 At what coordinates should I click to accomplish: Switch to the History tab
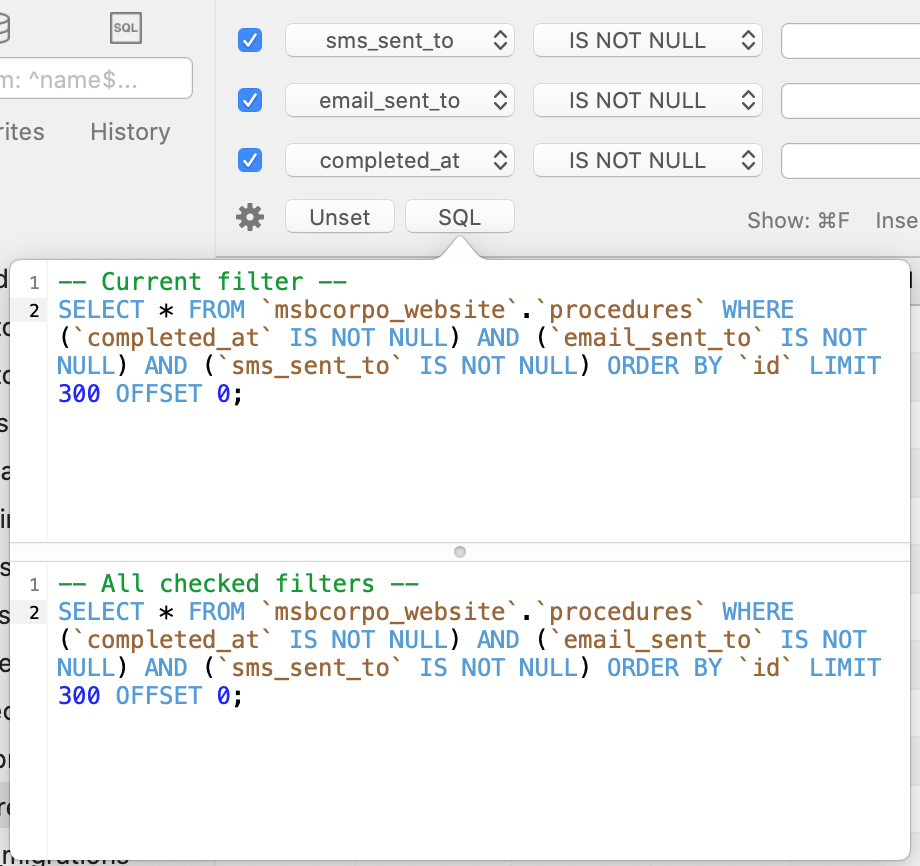129,131
